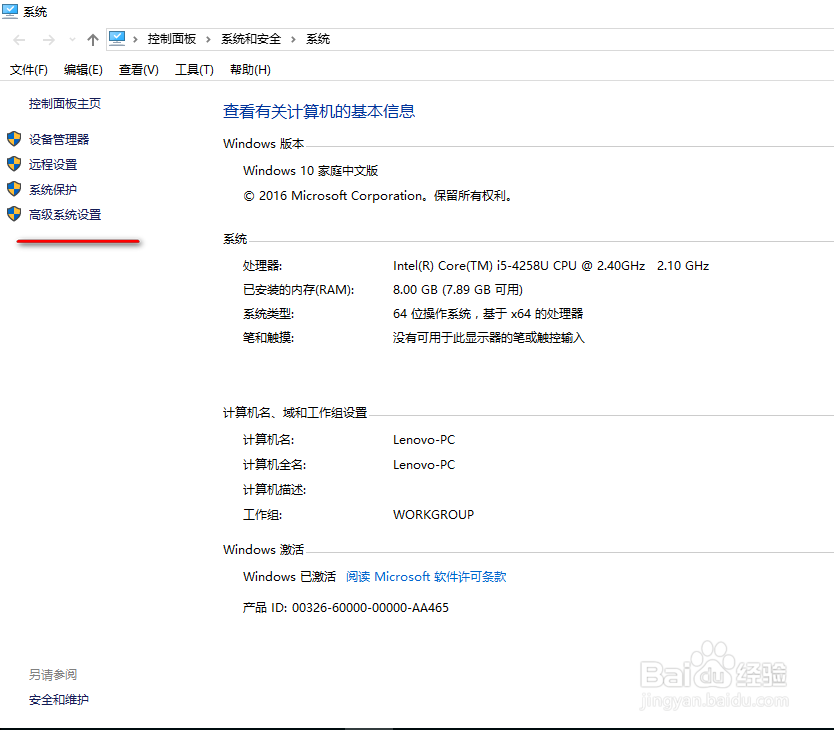
Task: Click the 处理器 label
Action: 262,266
